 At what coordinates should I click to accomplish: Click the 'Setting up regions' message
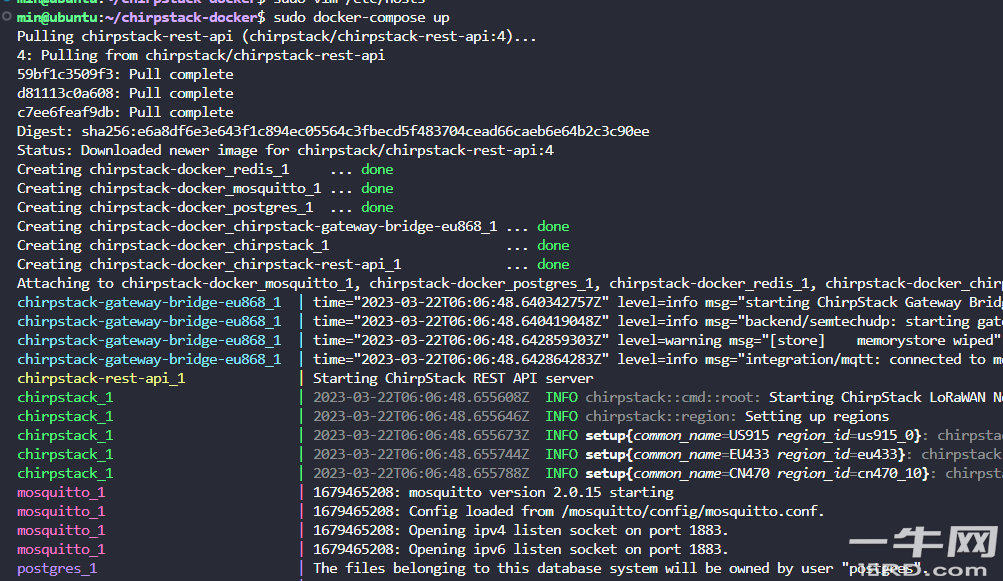click(x=817, y=417)
